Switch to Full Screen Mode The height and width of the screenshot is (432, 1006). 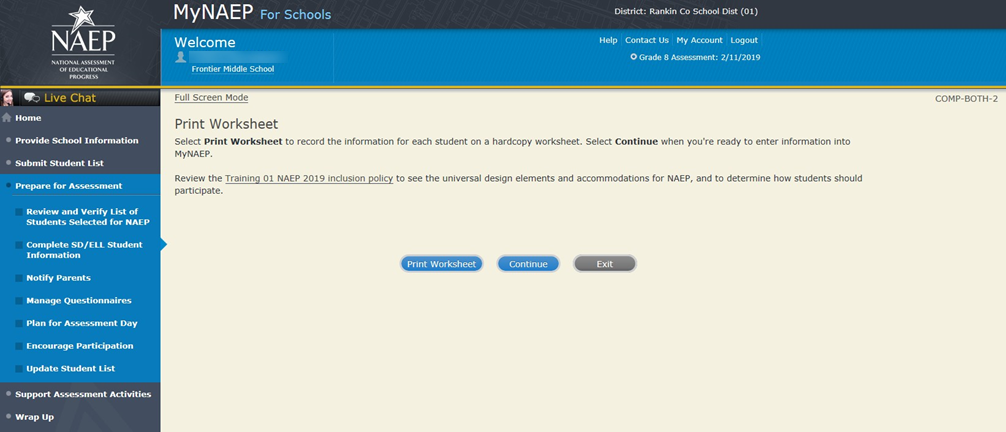(x=211, y=98)
